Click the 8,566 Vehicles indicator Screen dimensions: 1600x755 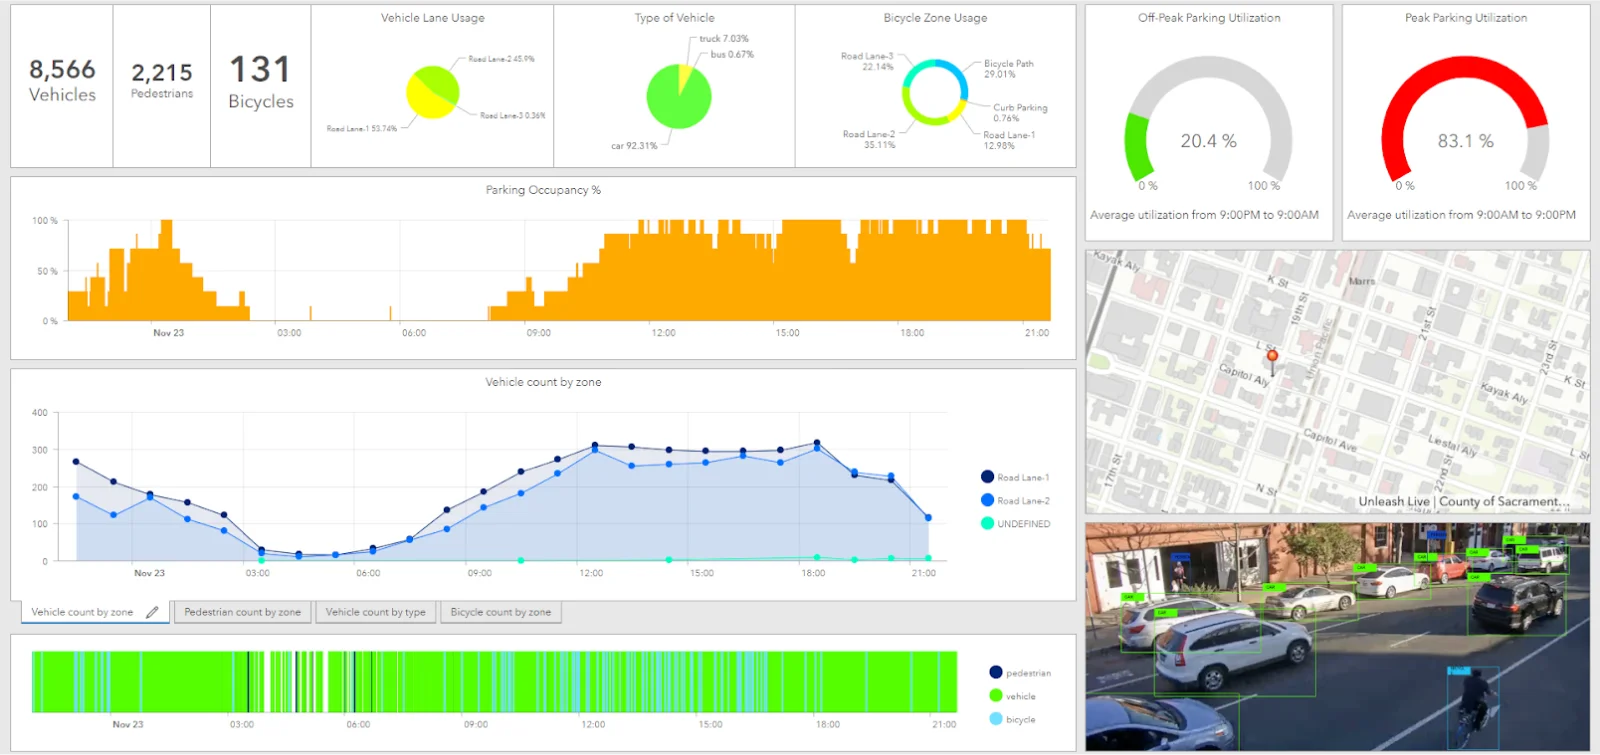tap(62, 82)
